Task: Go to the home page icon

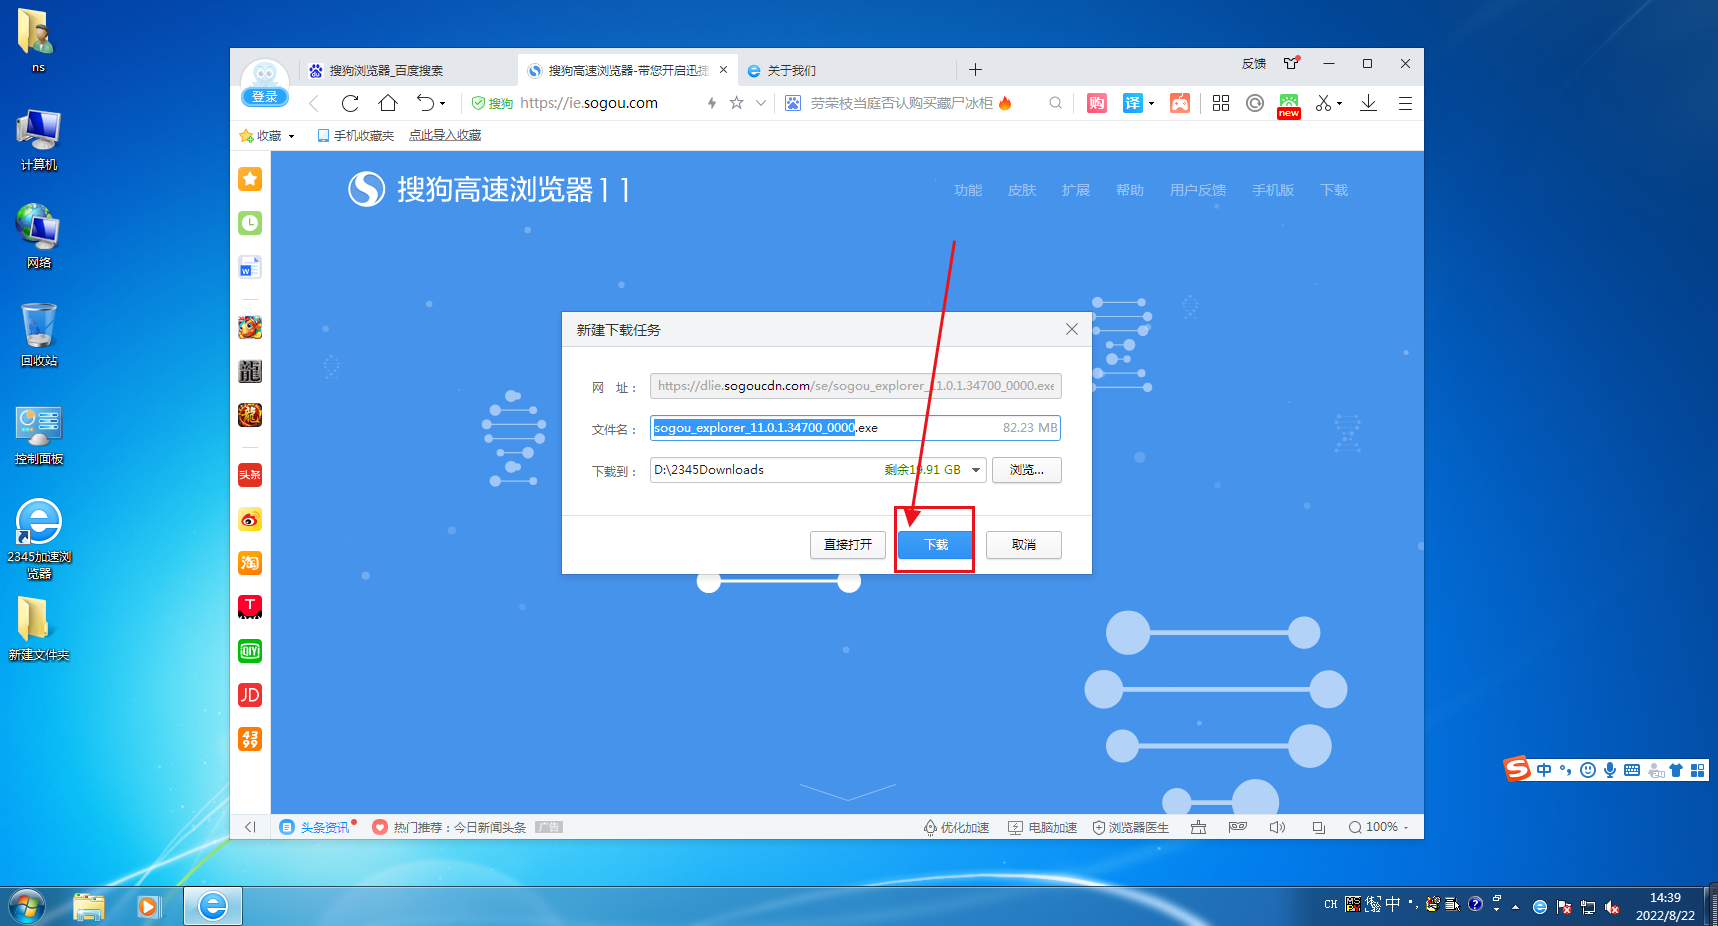Action: pyautogui.click(x=388, y=103)
